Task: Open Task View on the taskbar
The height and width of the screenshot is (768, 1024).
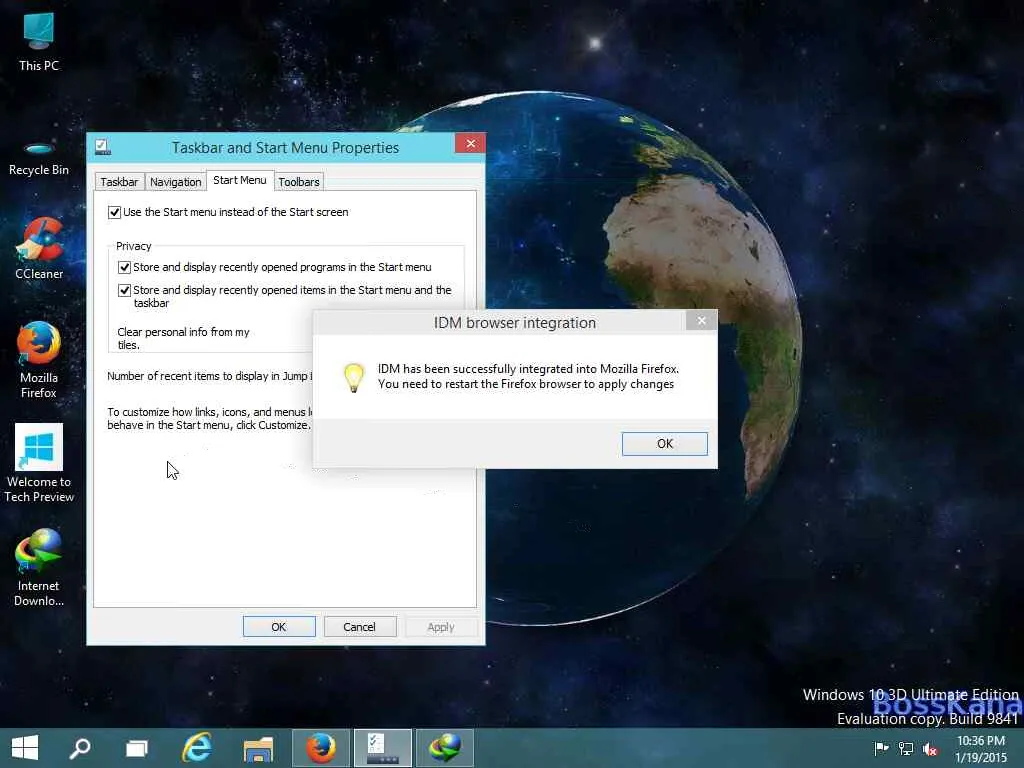Action: click(136, 748)
